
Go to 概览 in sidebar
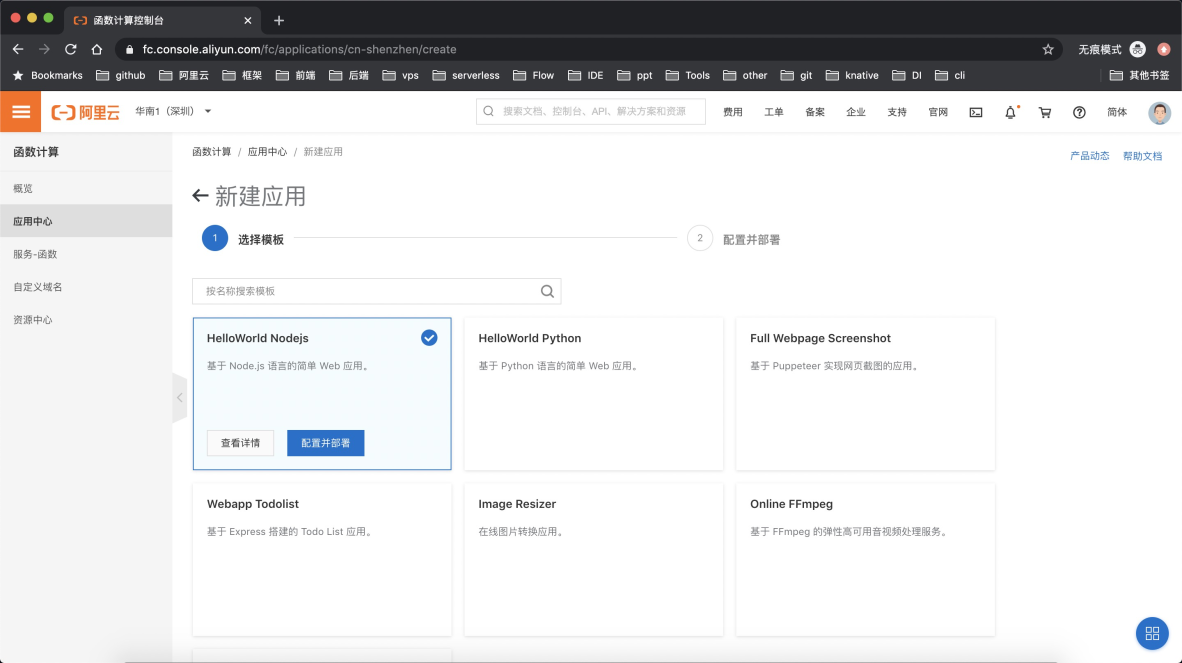(86, 188)
